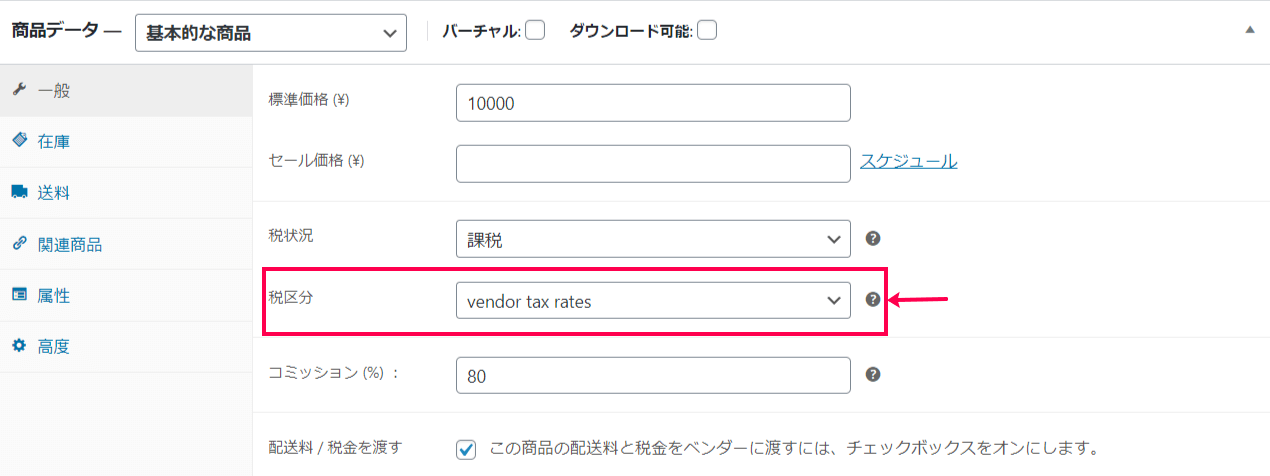Screen dimensions: 1270x476
Task: Open the 基本的な商品 product type dropdown
Action: (x=270, y=33)
